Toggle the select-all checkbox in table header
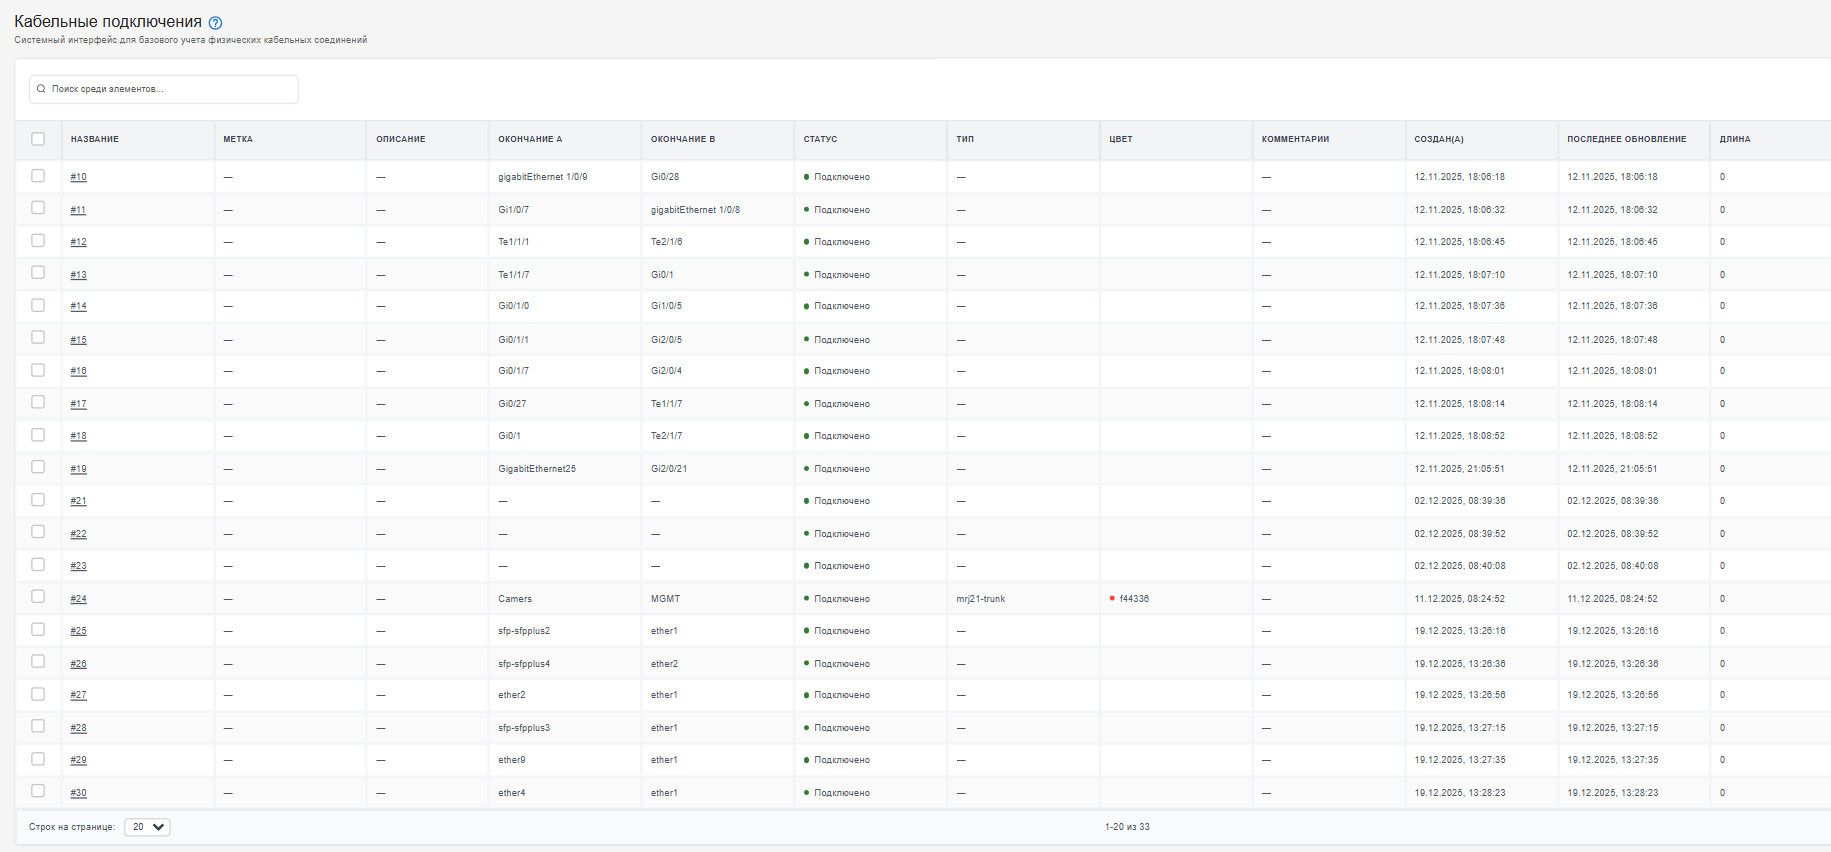The image size is (1831, 852). (x=38, y=139)
